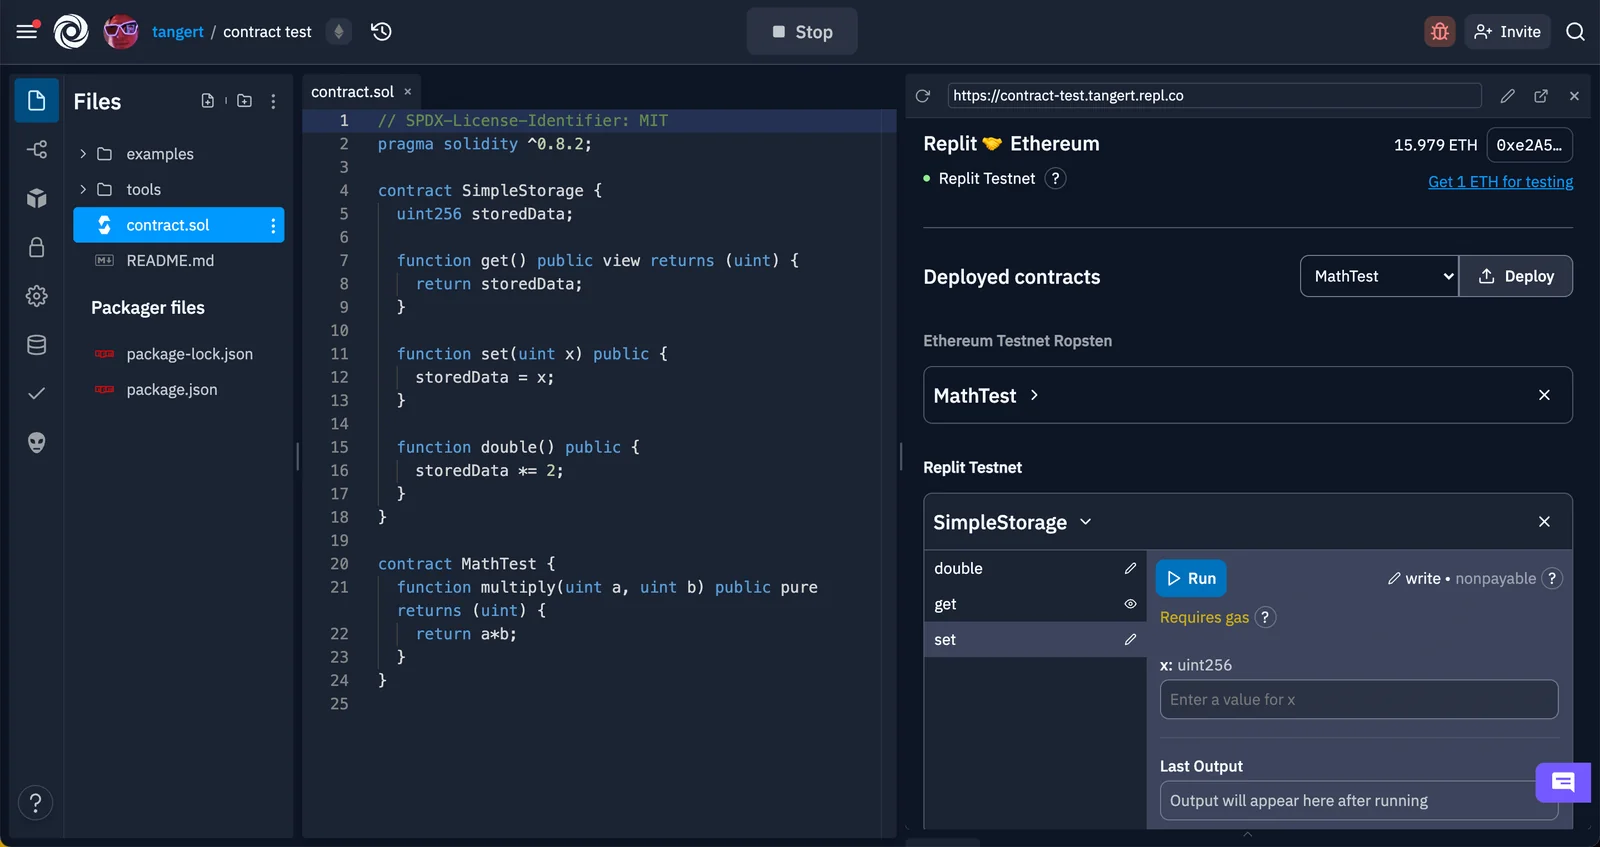Select the get function with eye icon
This screenshot has width=1600, height=847.
(x=1033, y=604)
